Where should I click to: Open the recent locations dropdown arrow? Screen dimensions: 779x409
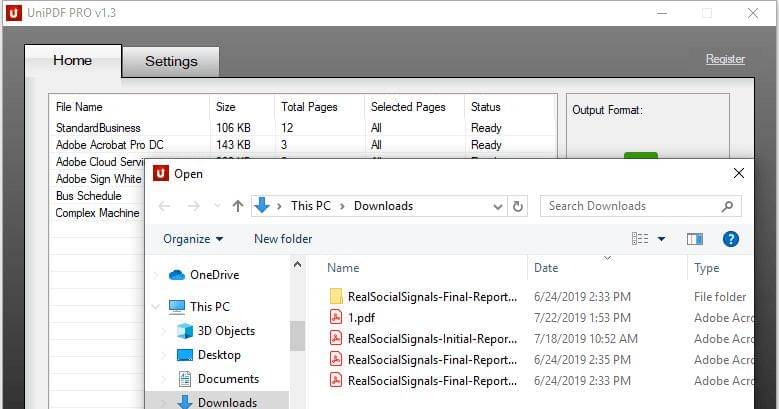click(217, 206)
